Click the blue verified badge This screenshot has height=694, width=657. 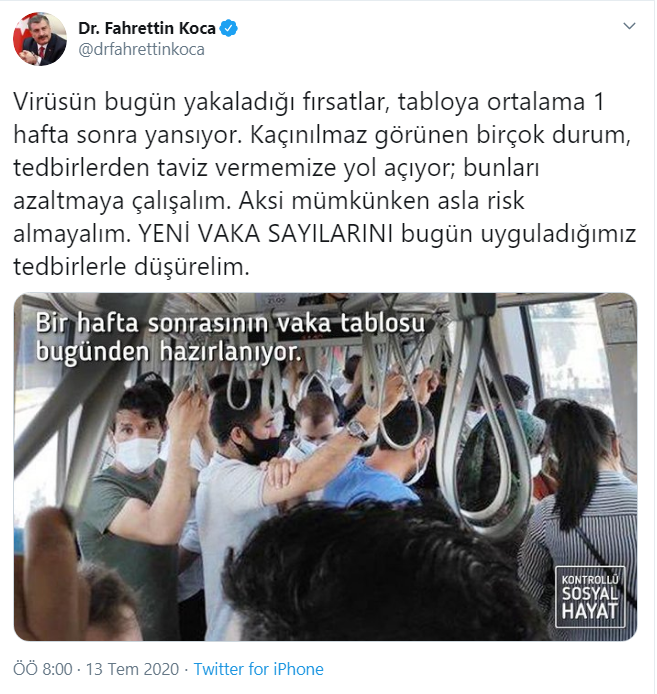(229, 28)
